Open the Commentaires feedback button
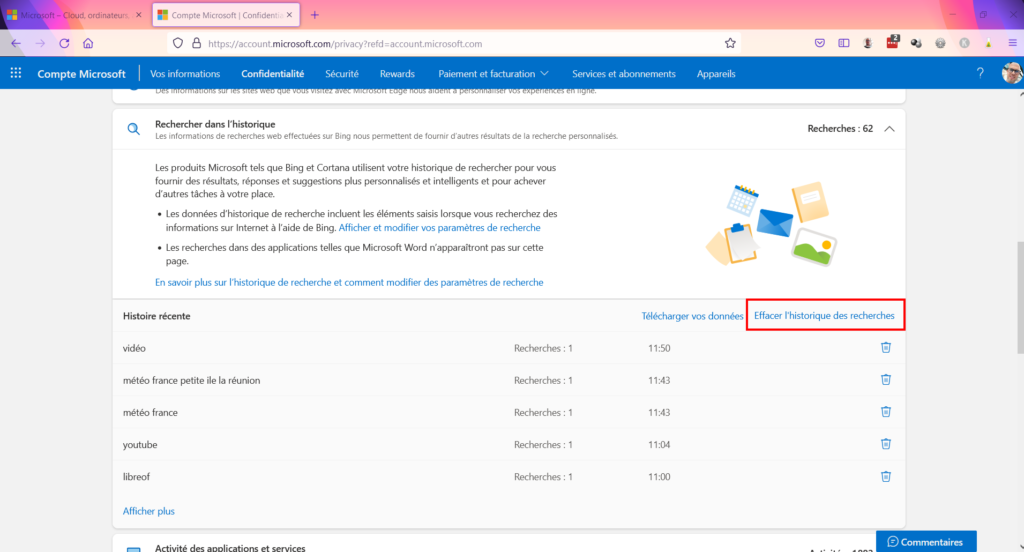This screenshot has width=1024, height=552. 926,542
